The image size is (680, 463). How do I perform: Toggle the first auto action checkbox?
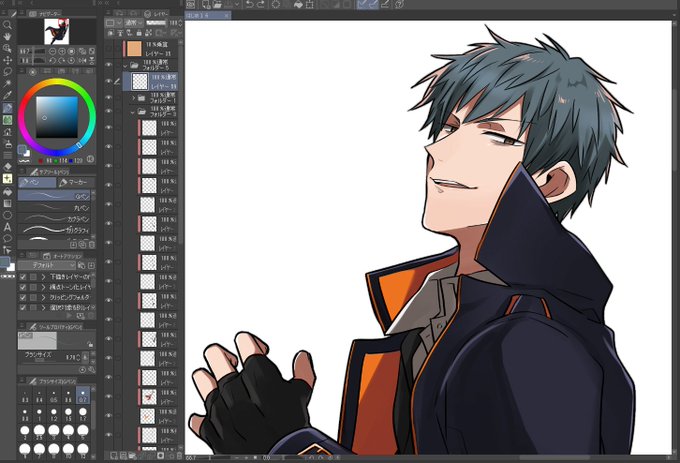coord(23,277)
